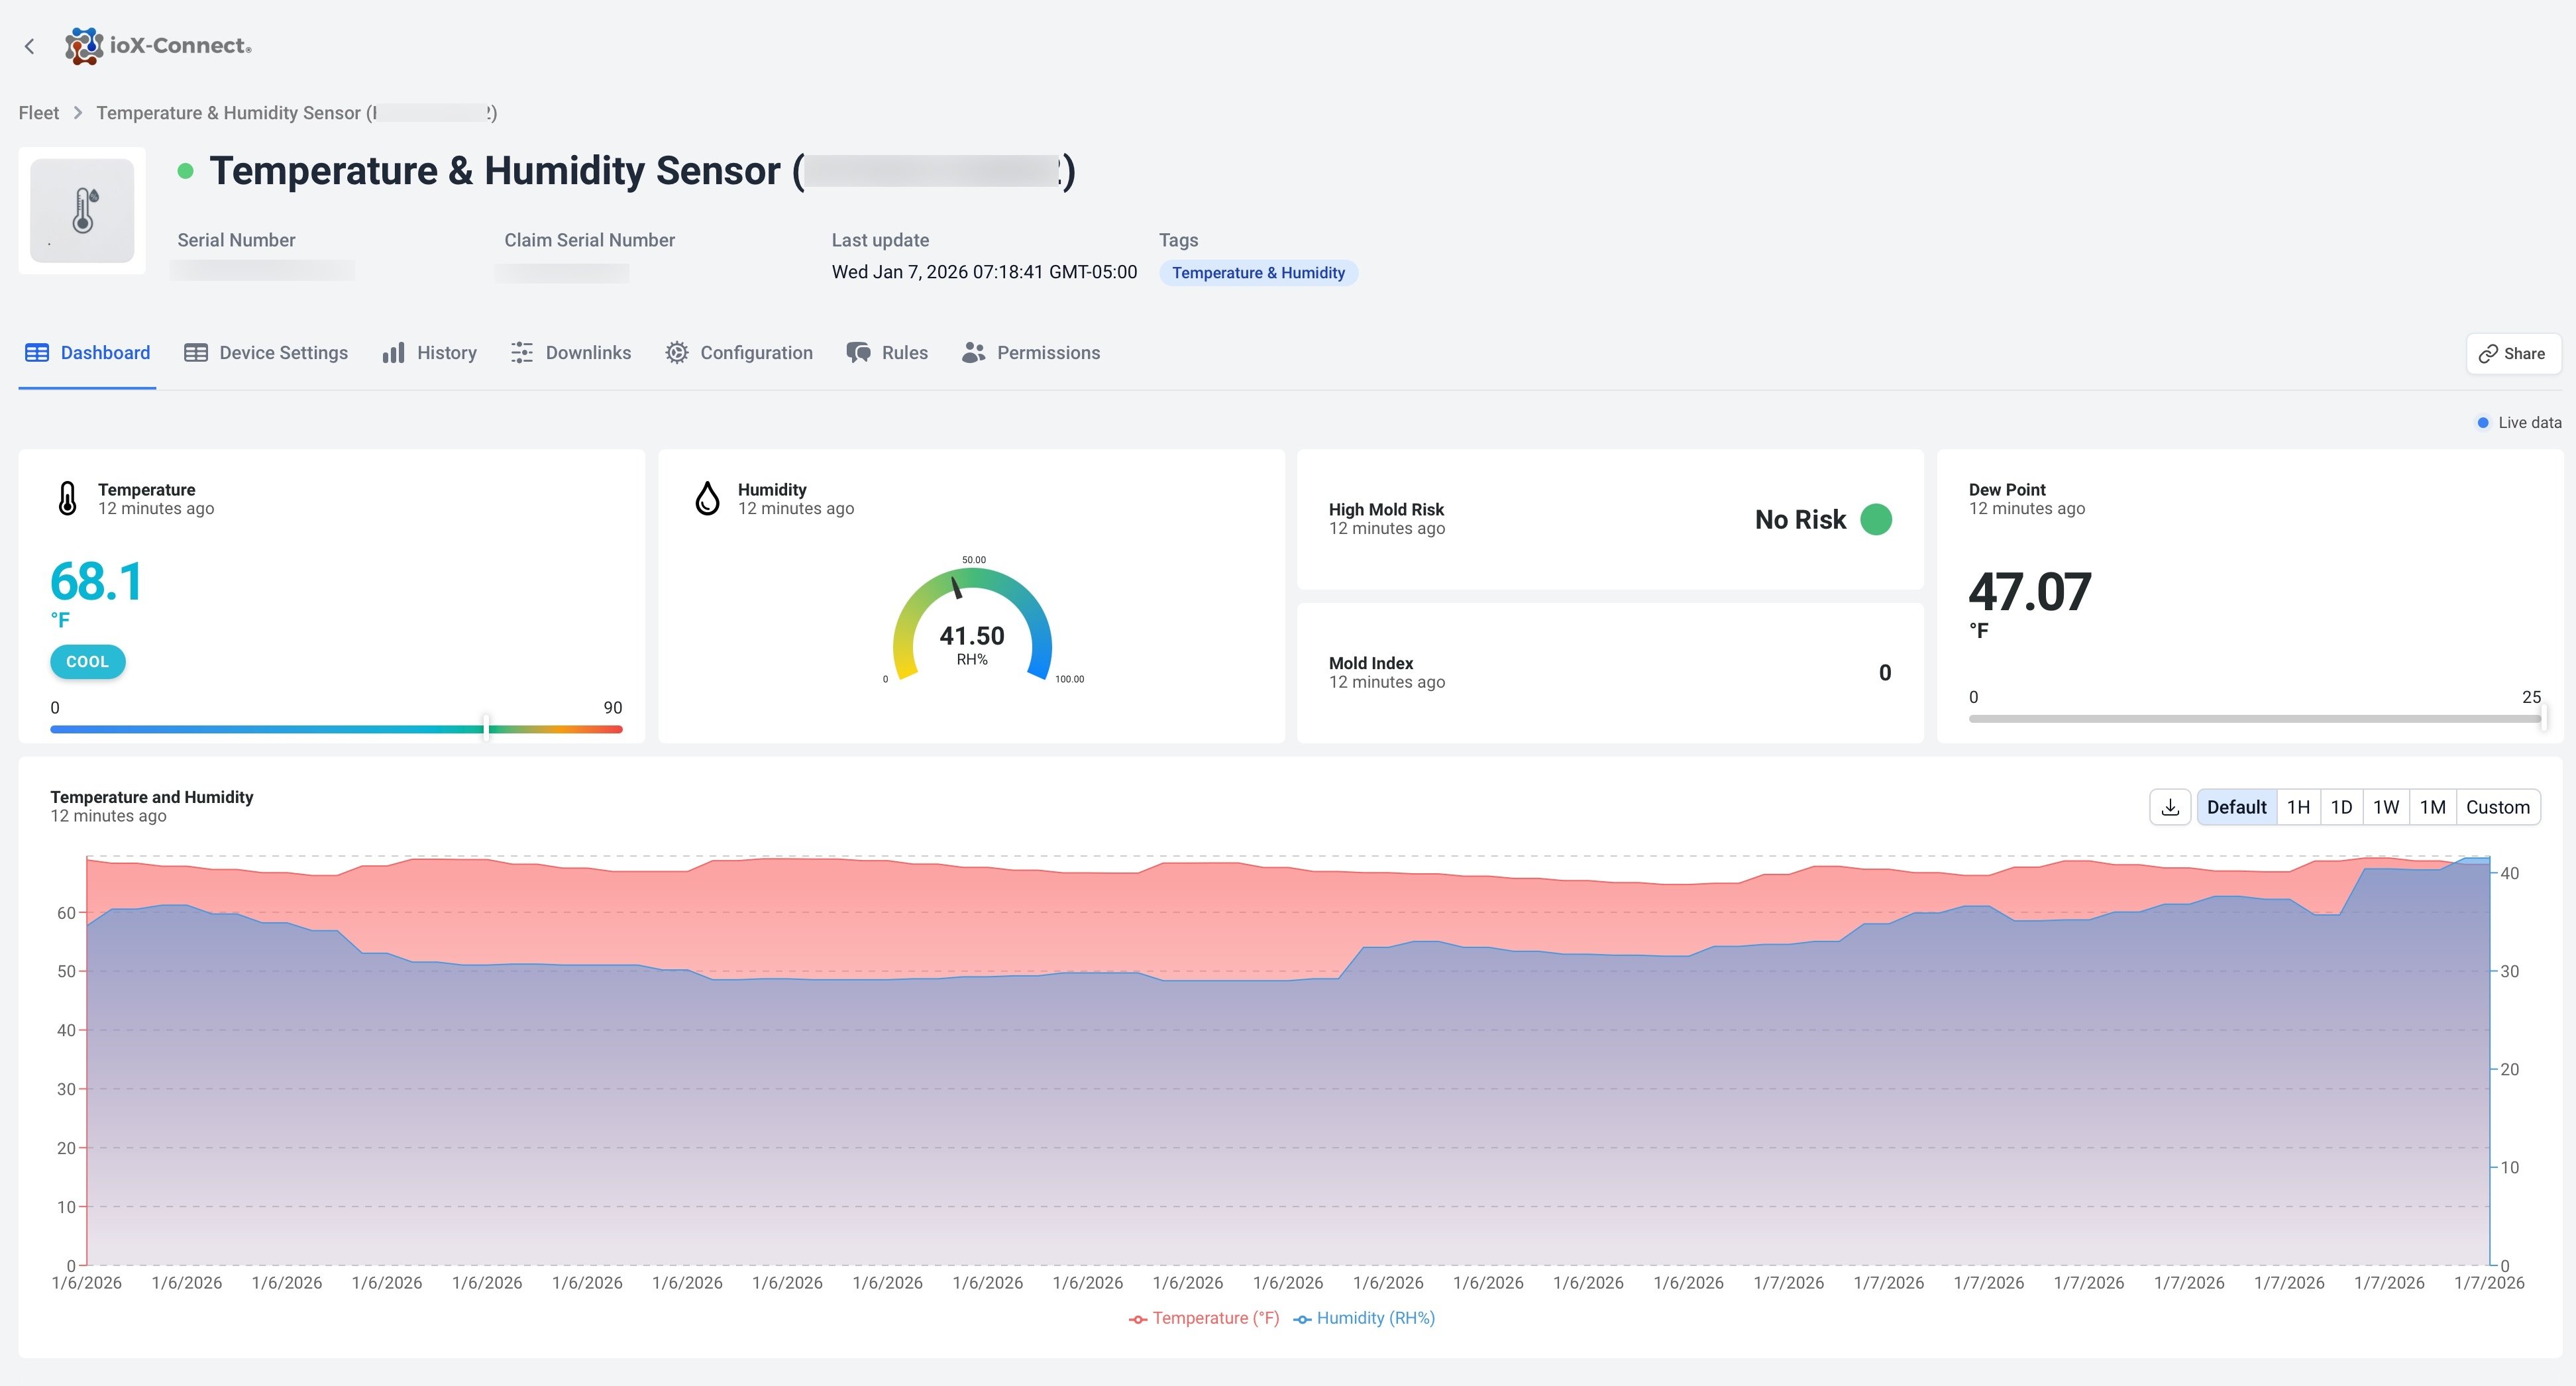Viewport: 2576px width, 1386px height.
Task: Click the back arrow icon
Action: 30,46
